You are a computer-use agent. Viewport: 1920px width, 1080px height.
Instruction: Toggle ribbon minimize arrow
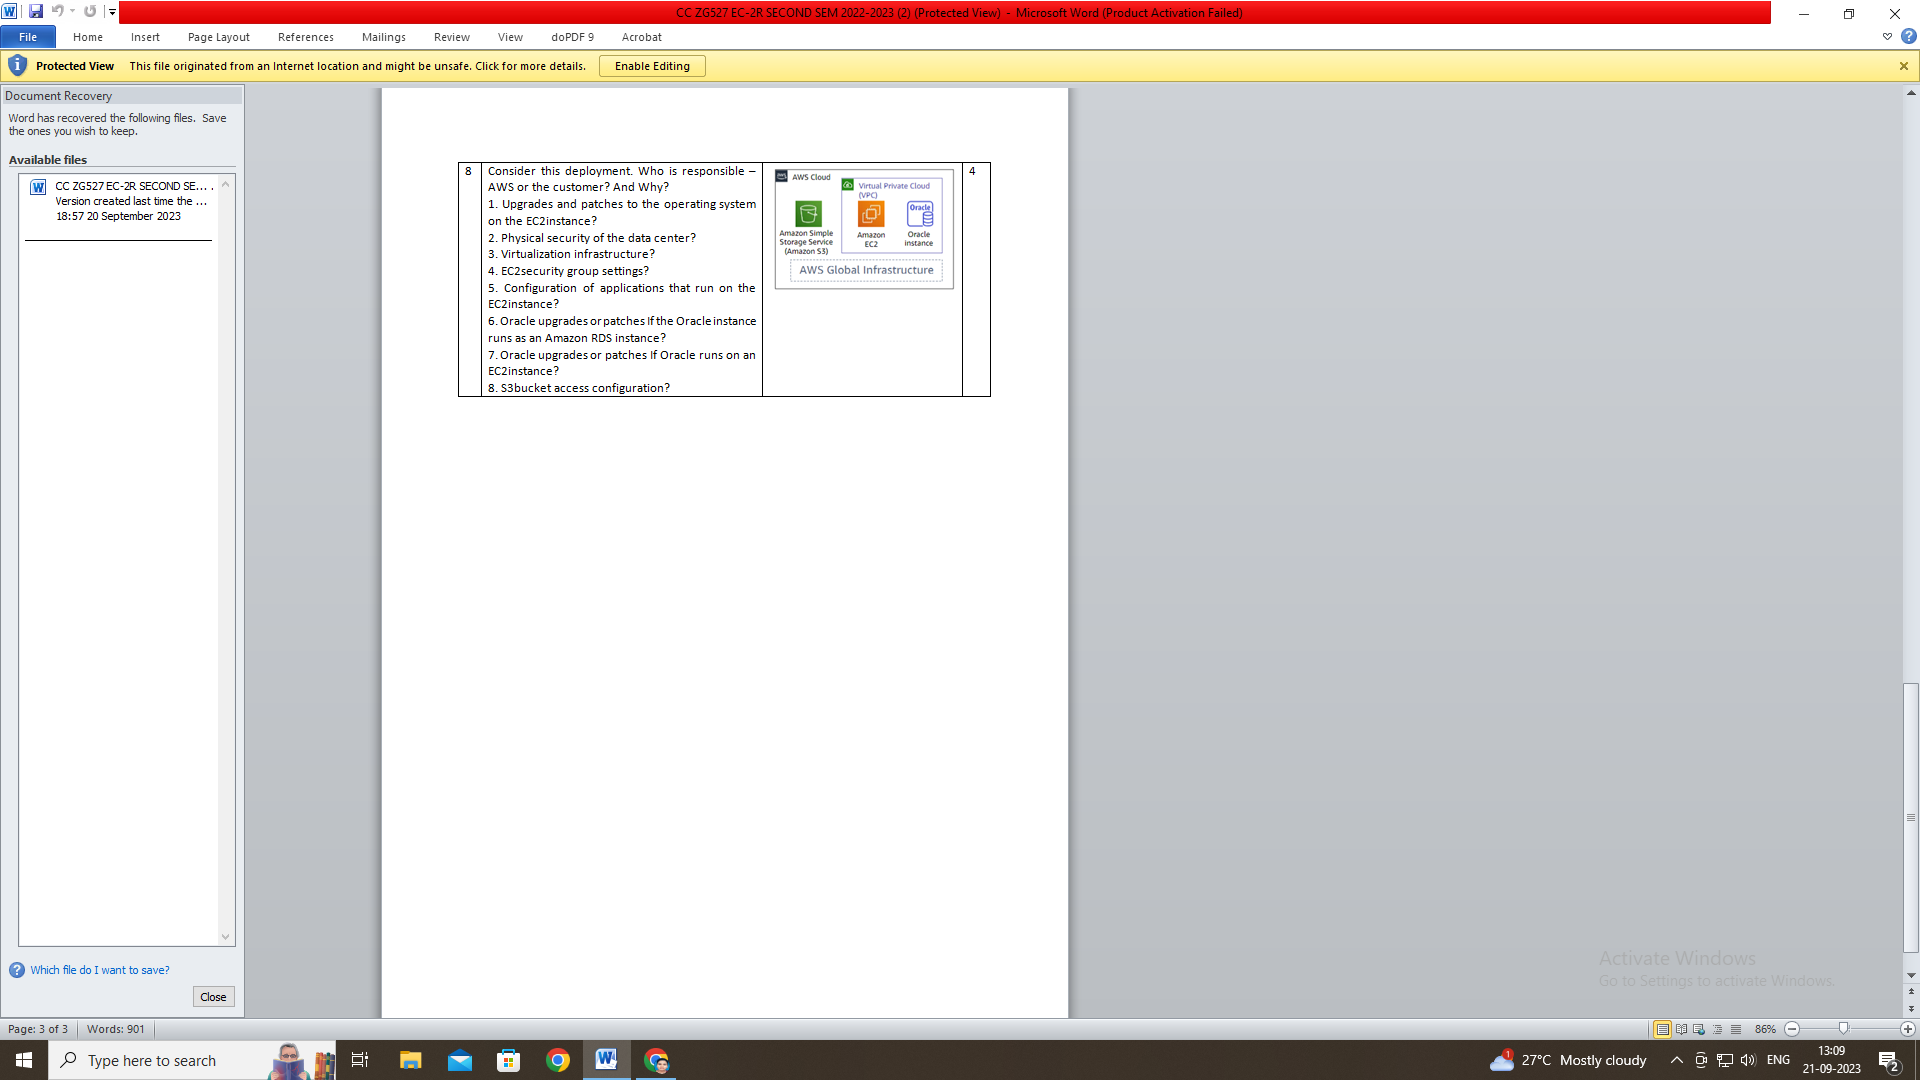1887,37
